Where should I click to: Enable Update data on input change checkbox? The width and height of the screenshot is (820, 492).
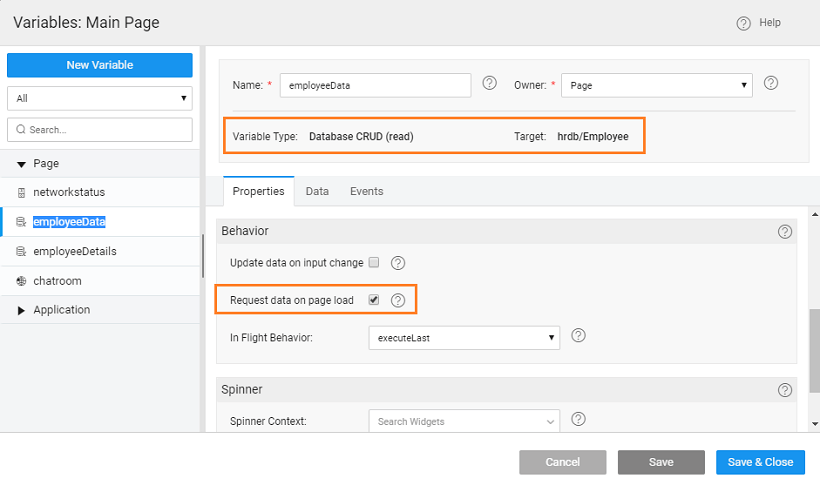coord(374,263)
